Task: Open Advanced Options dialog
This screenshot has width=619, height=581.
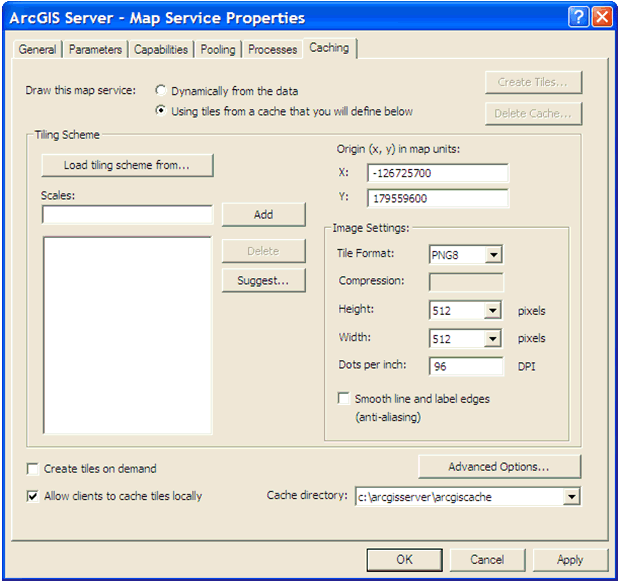Action: pyautogui.click(x=499, y=467)
